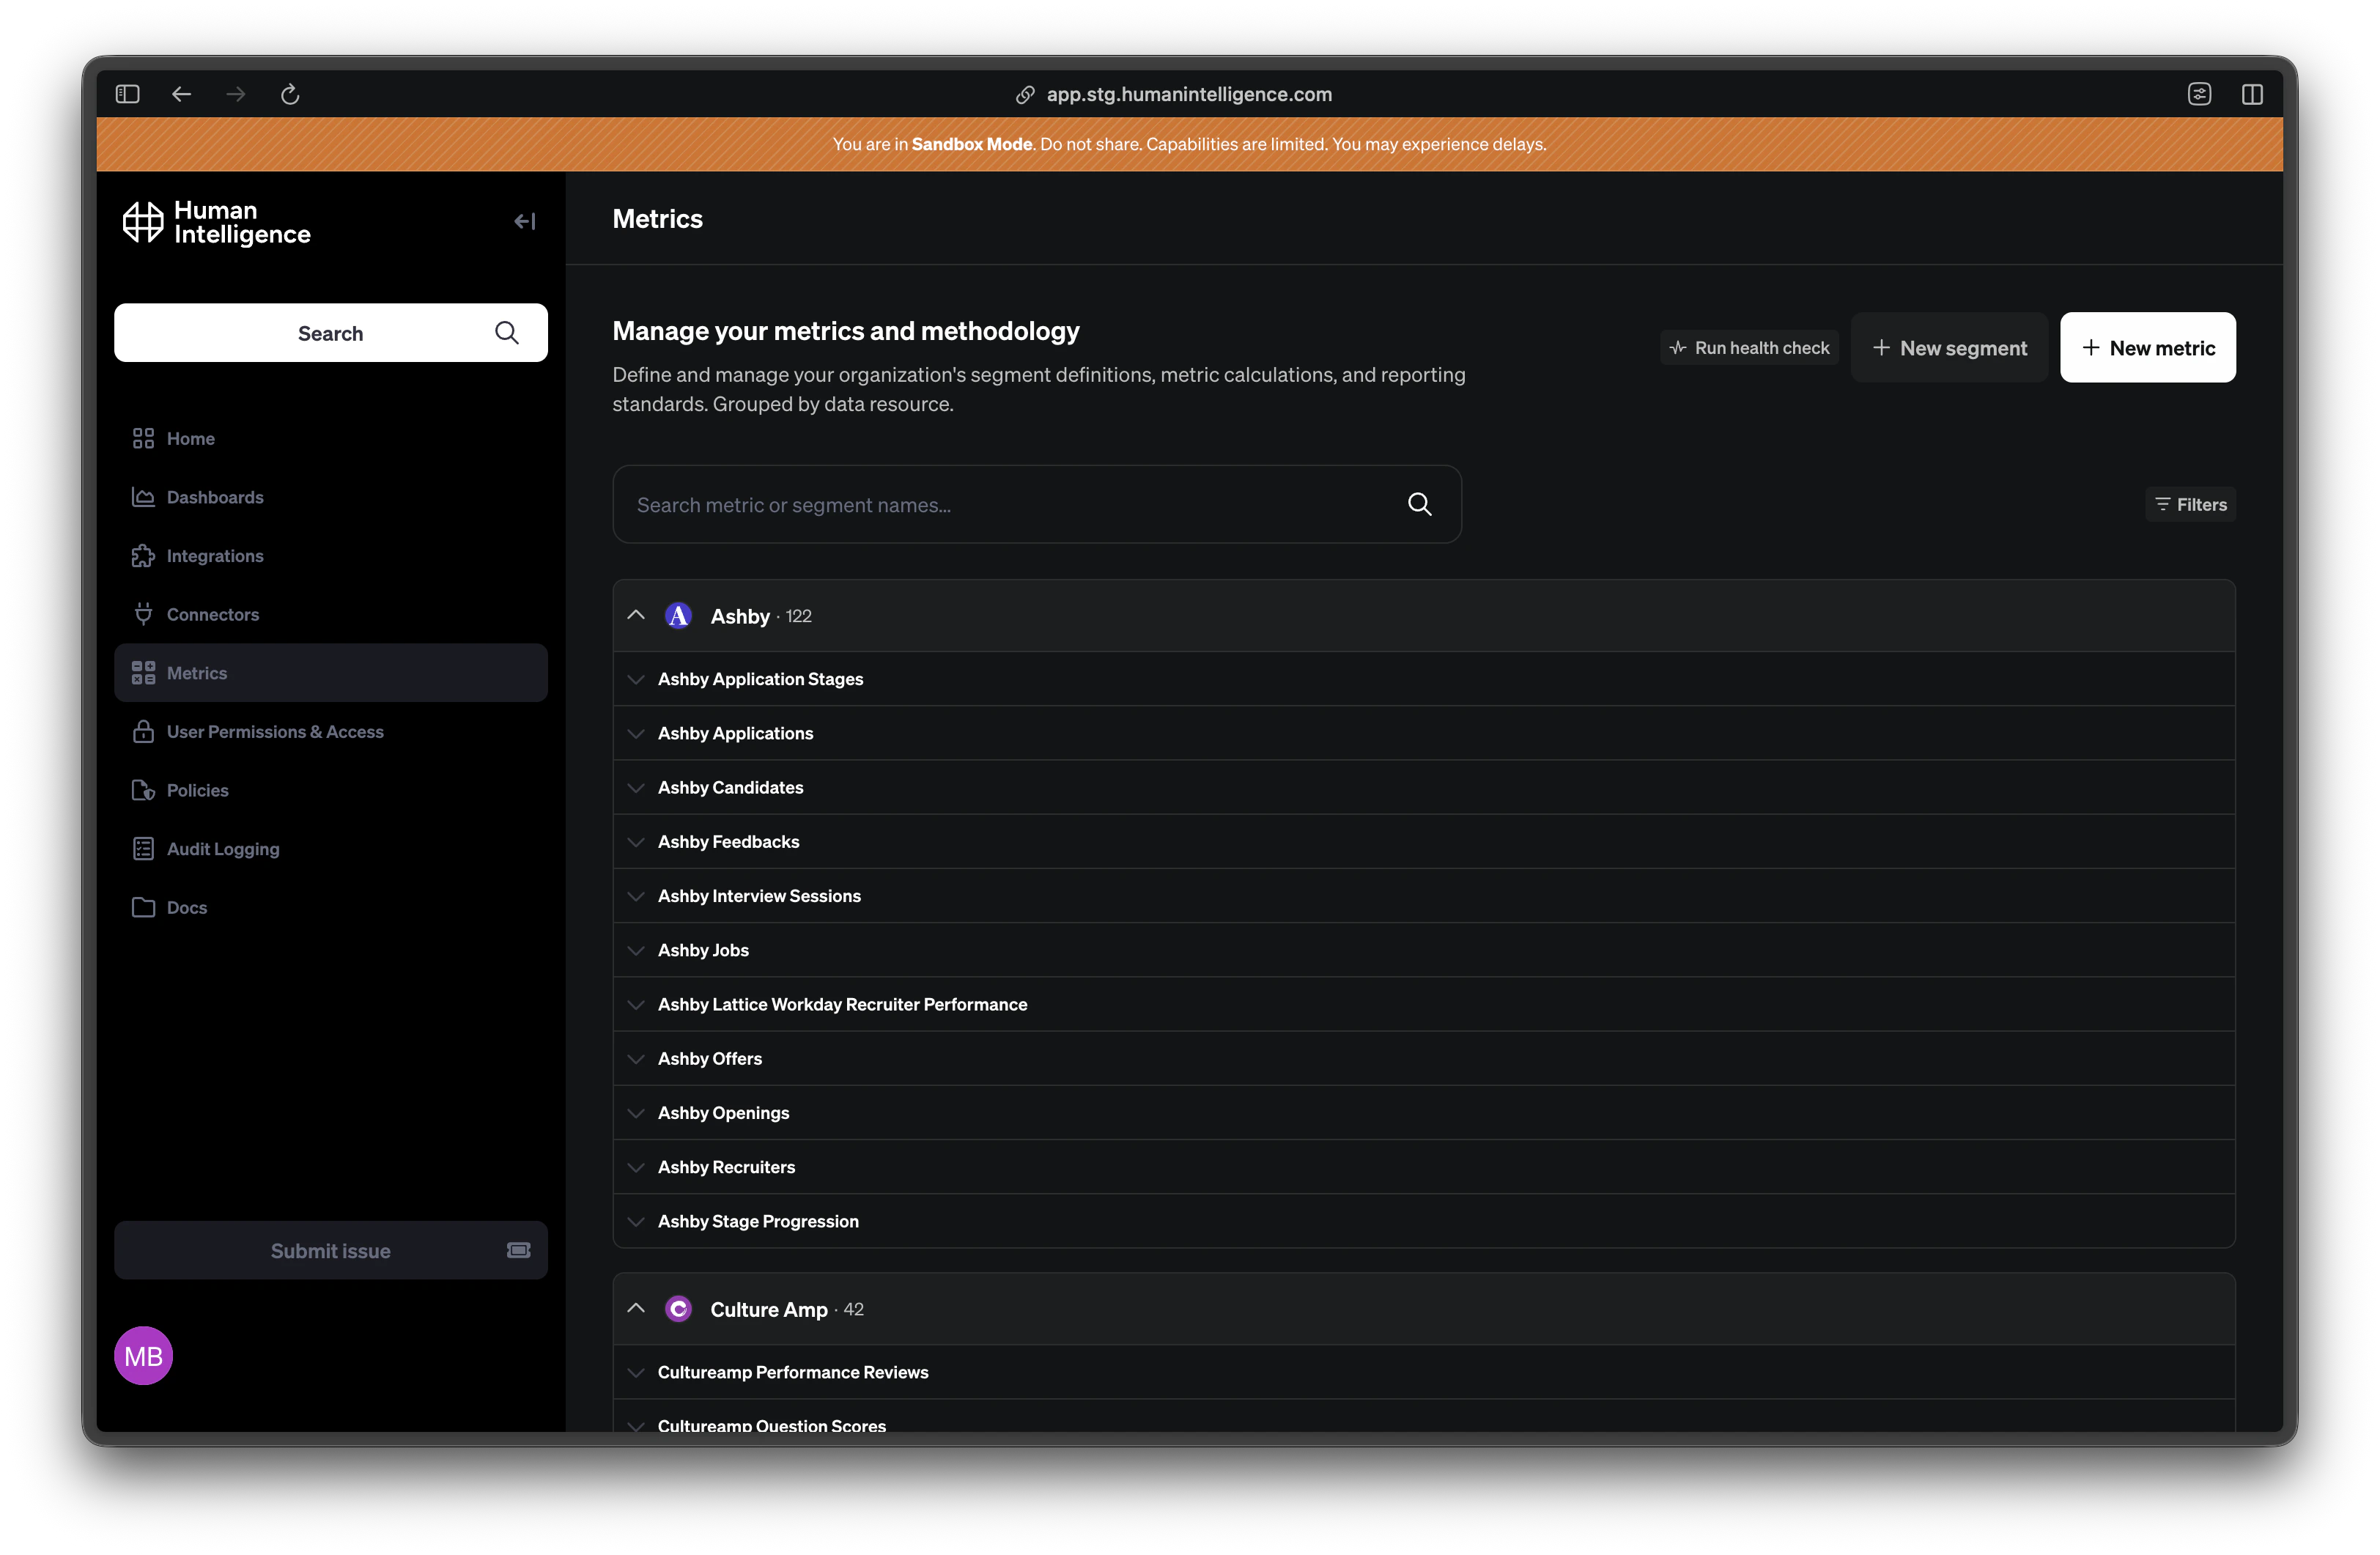Image resolution: width=2380 pixels, height=1555 pixels.
Task: Click the Policies document-shield icon
Action: tap(143, 790)
